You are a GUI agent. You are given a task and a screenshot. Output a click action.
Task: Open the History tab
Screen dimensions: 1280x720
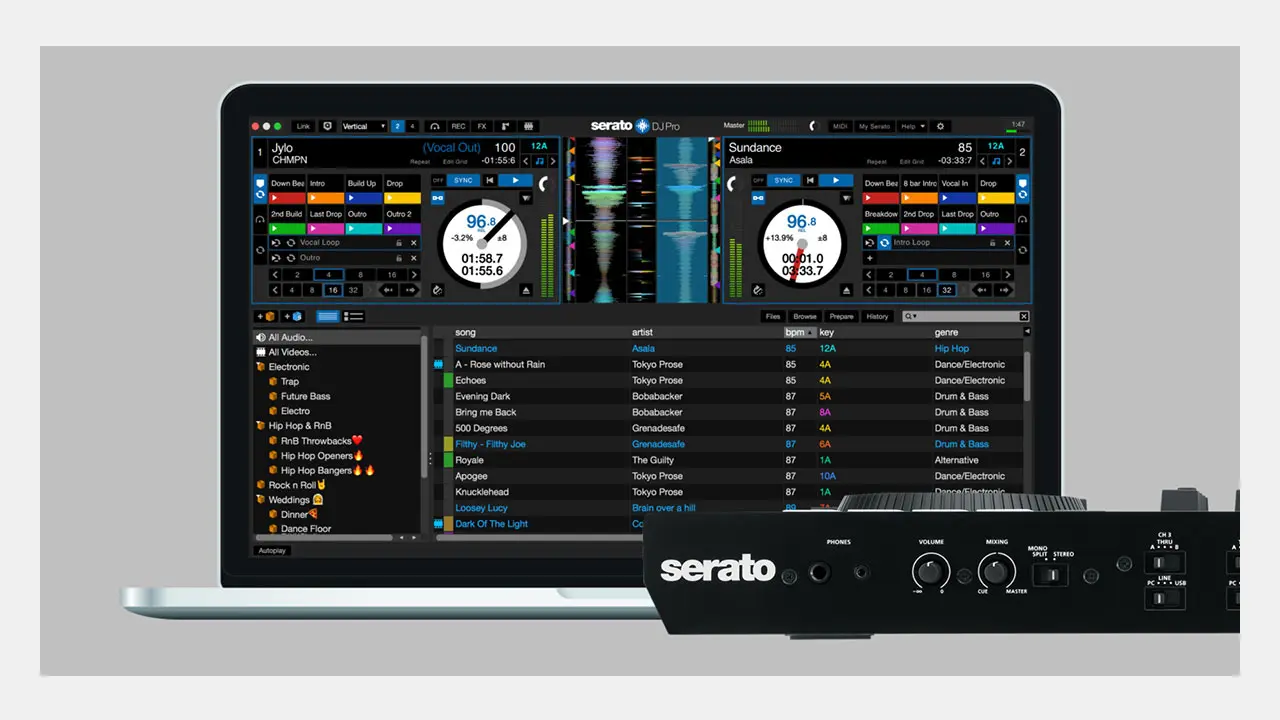877,316
